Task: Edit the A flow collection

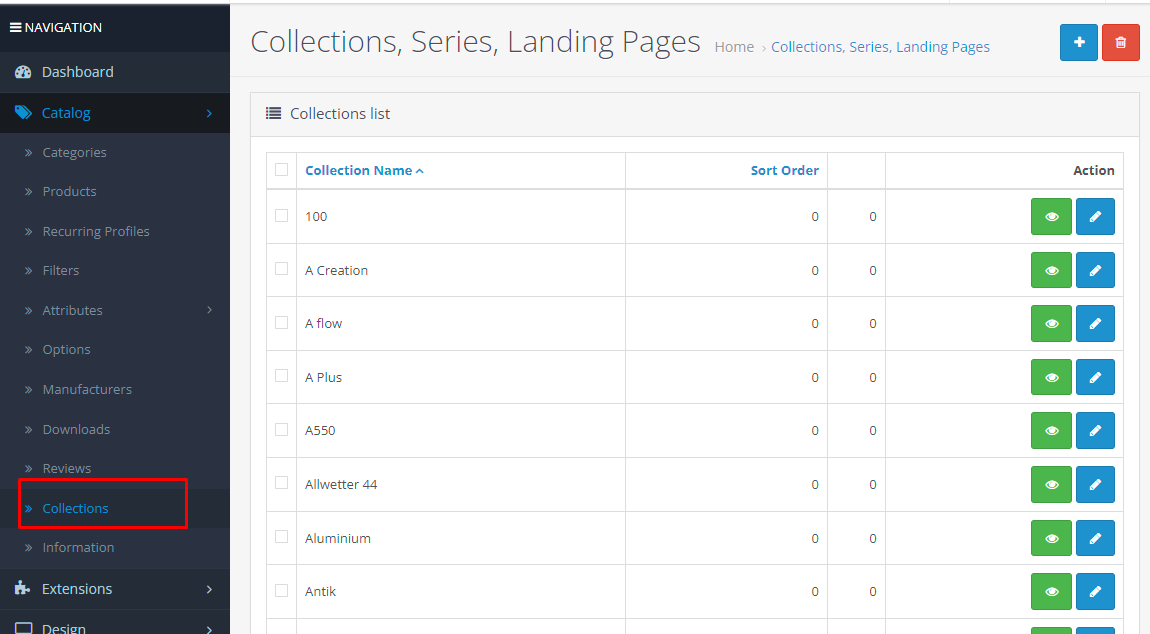Action: tap(1095, 324)
